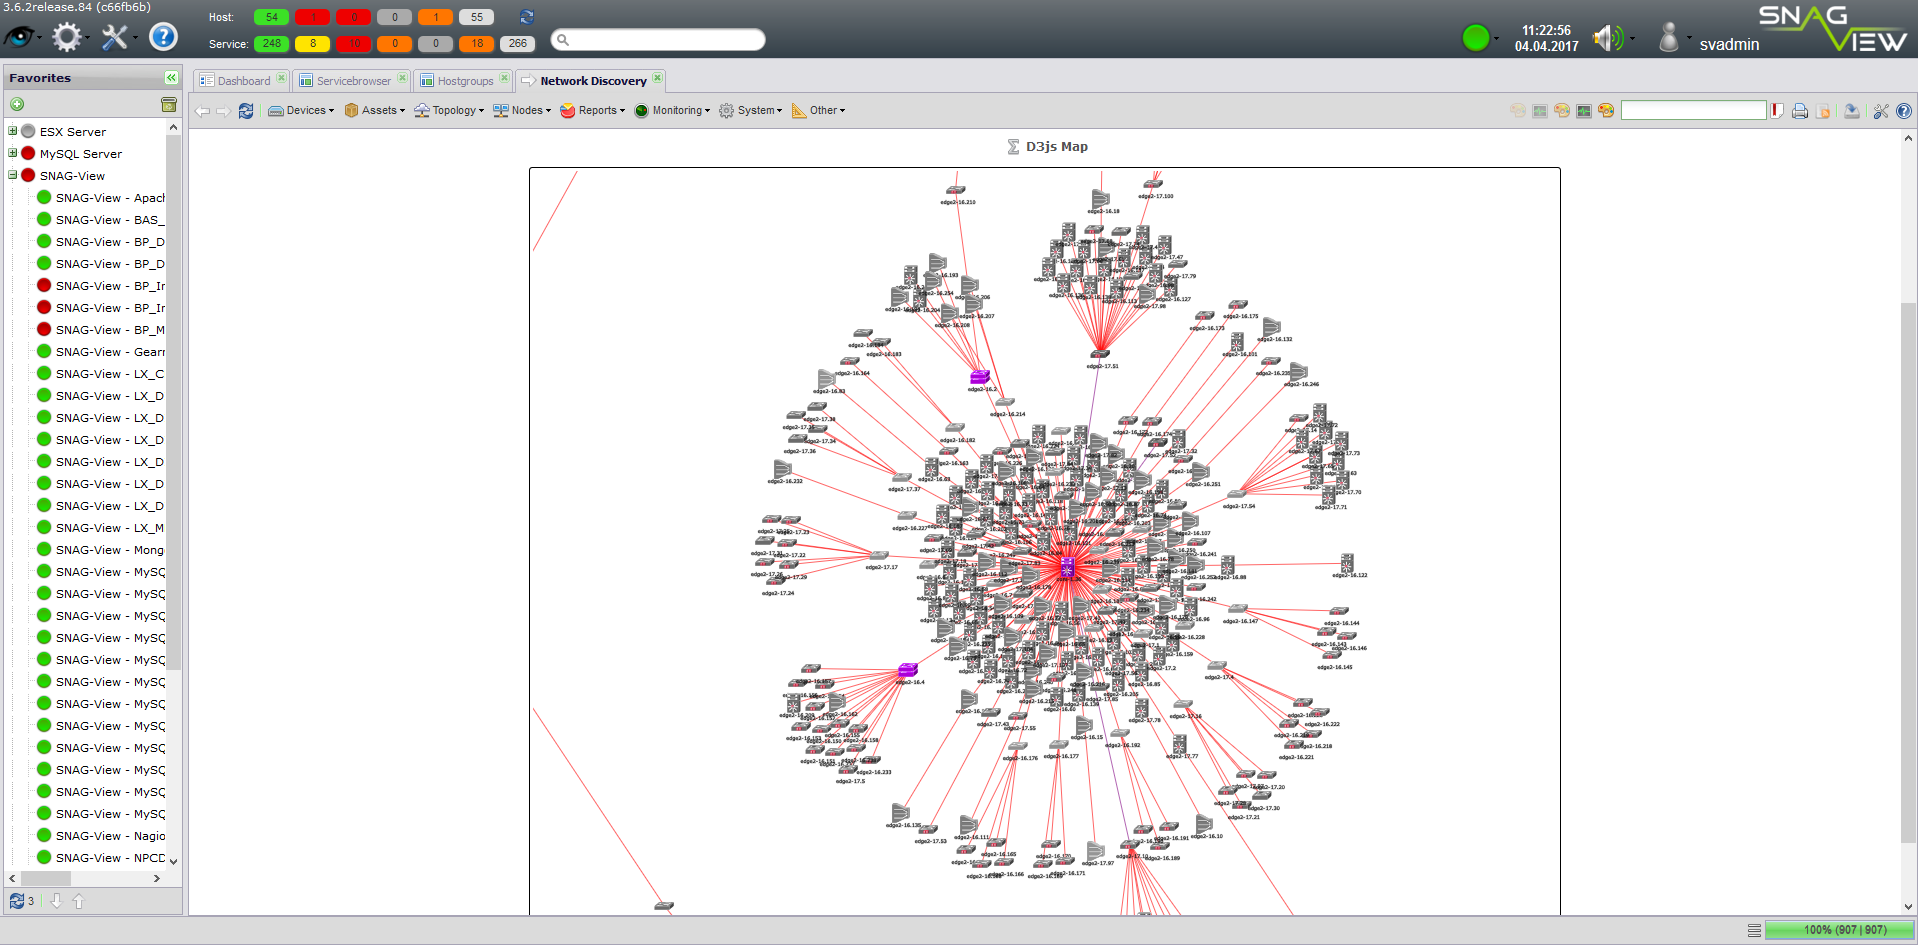Click the green Host up count 54
The height and width of the screenshot is (945, 1918).
[271, 17]
